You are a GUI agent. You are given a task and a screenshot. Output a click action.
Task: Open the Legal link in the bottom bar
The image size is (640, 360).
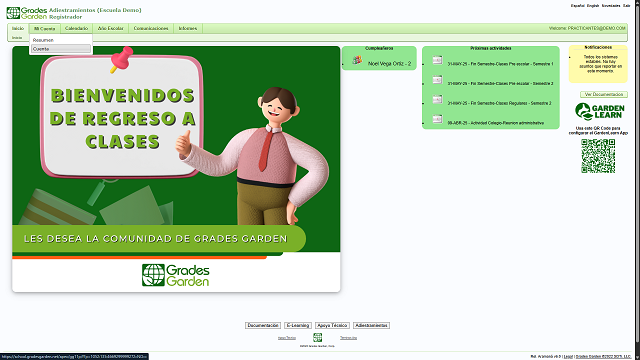[x=569, y=357]
